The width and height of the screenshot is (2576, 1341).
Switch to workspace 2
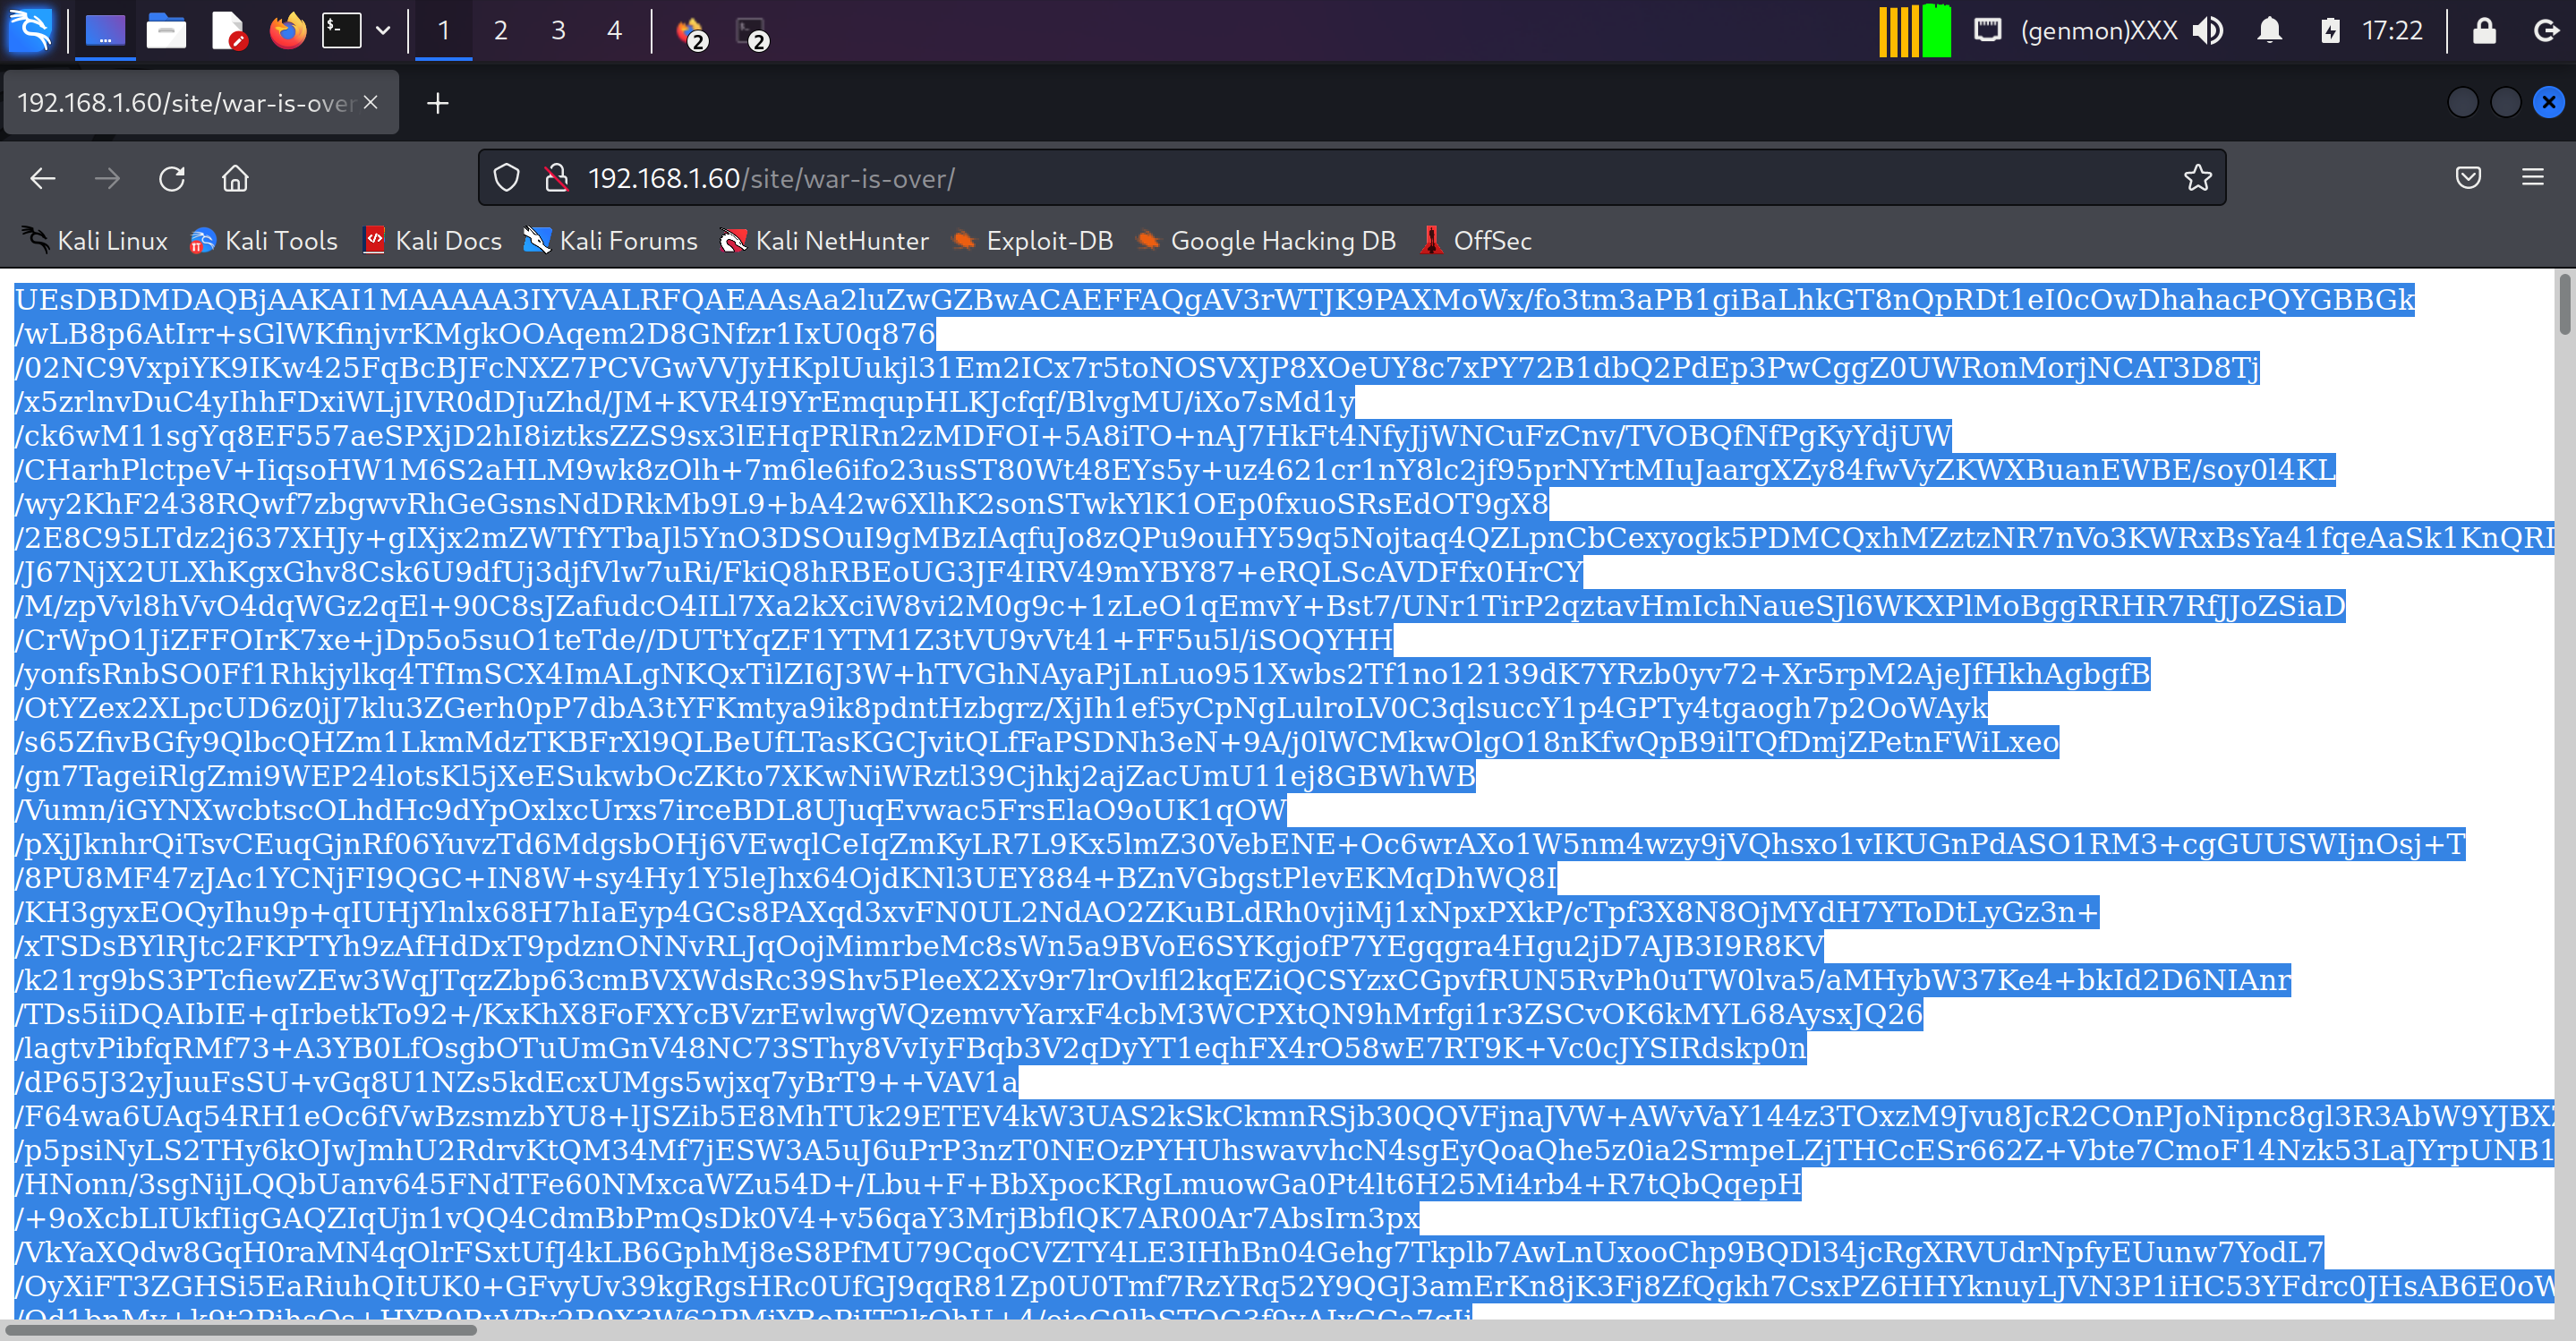(501, 31)
